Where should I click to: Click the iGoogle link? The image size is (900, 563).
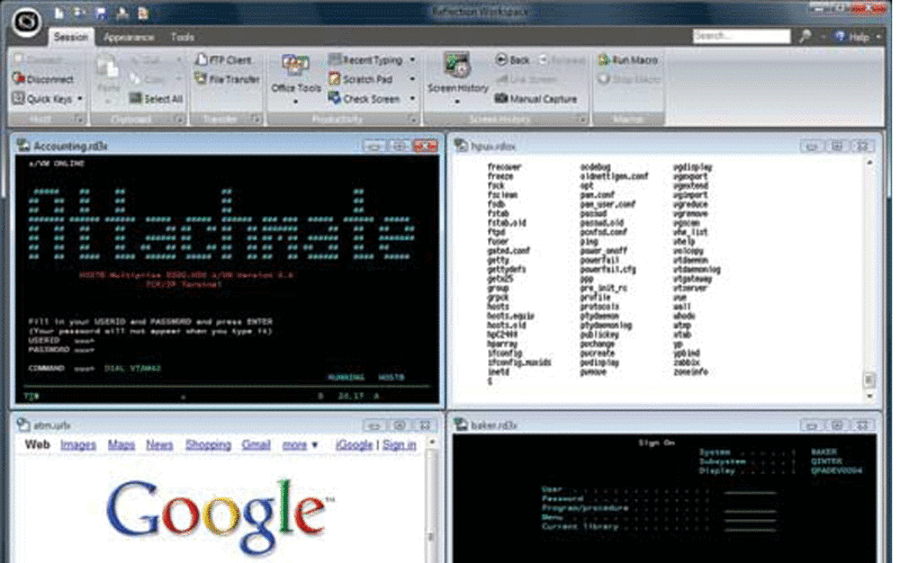coord(354,445)
